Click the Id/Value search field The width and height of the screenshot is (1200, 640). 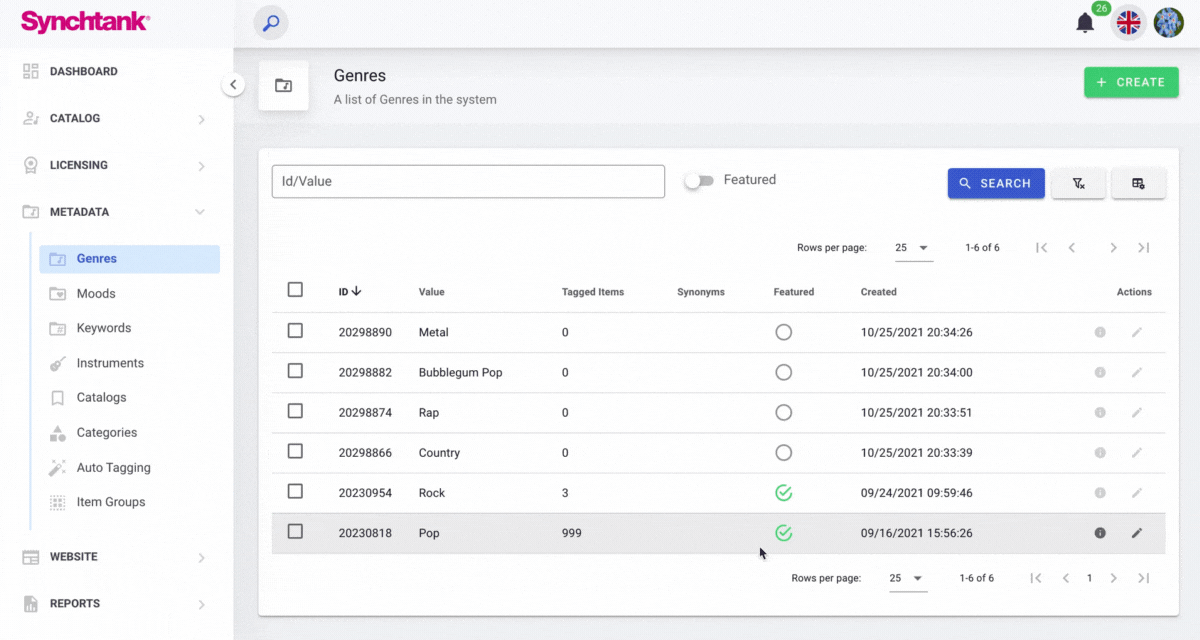click(x=468, y=182)
